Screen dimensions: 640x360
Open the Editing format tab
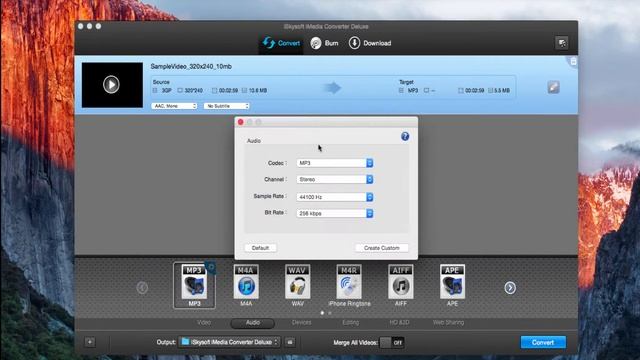point(351,322)
